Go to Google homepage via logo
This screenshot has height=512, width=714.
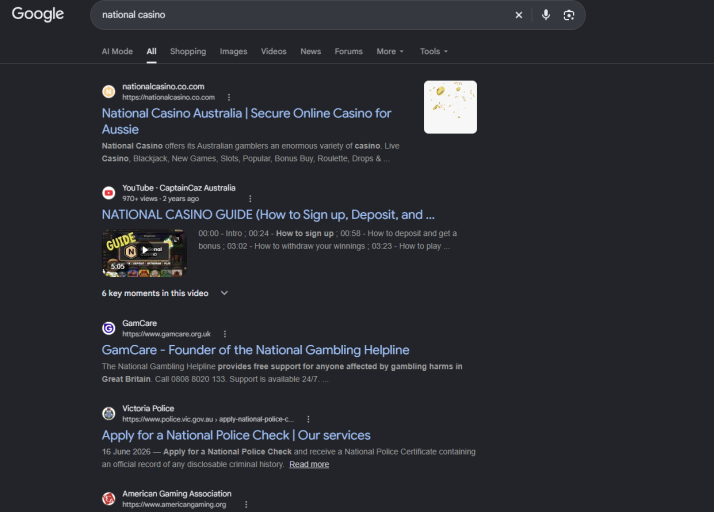(x=38, y=14)
